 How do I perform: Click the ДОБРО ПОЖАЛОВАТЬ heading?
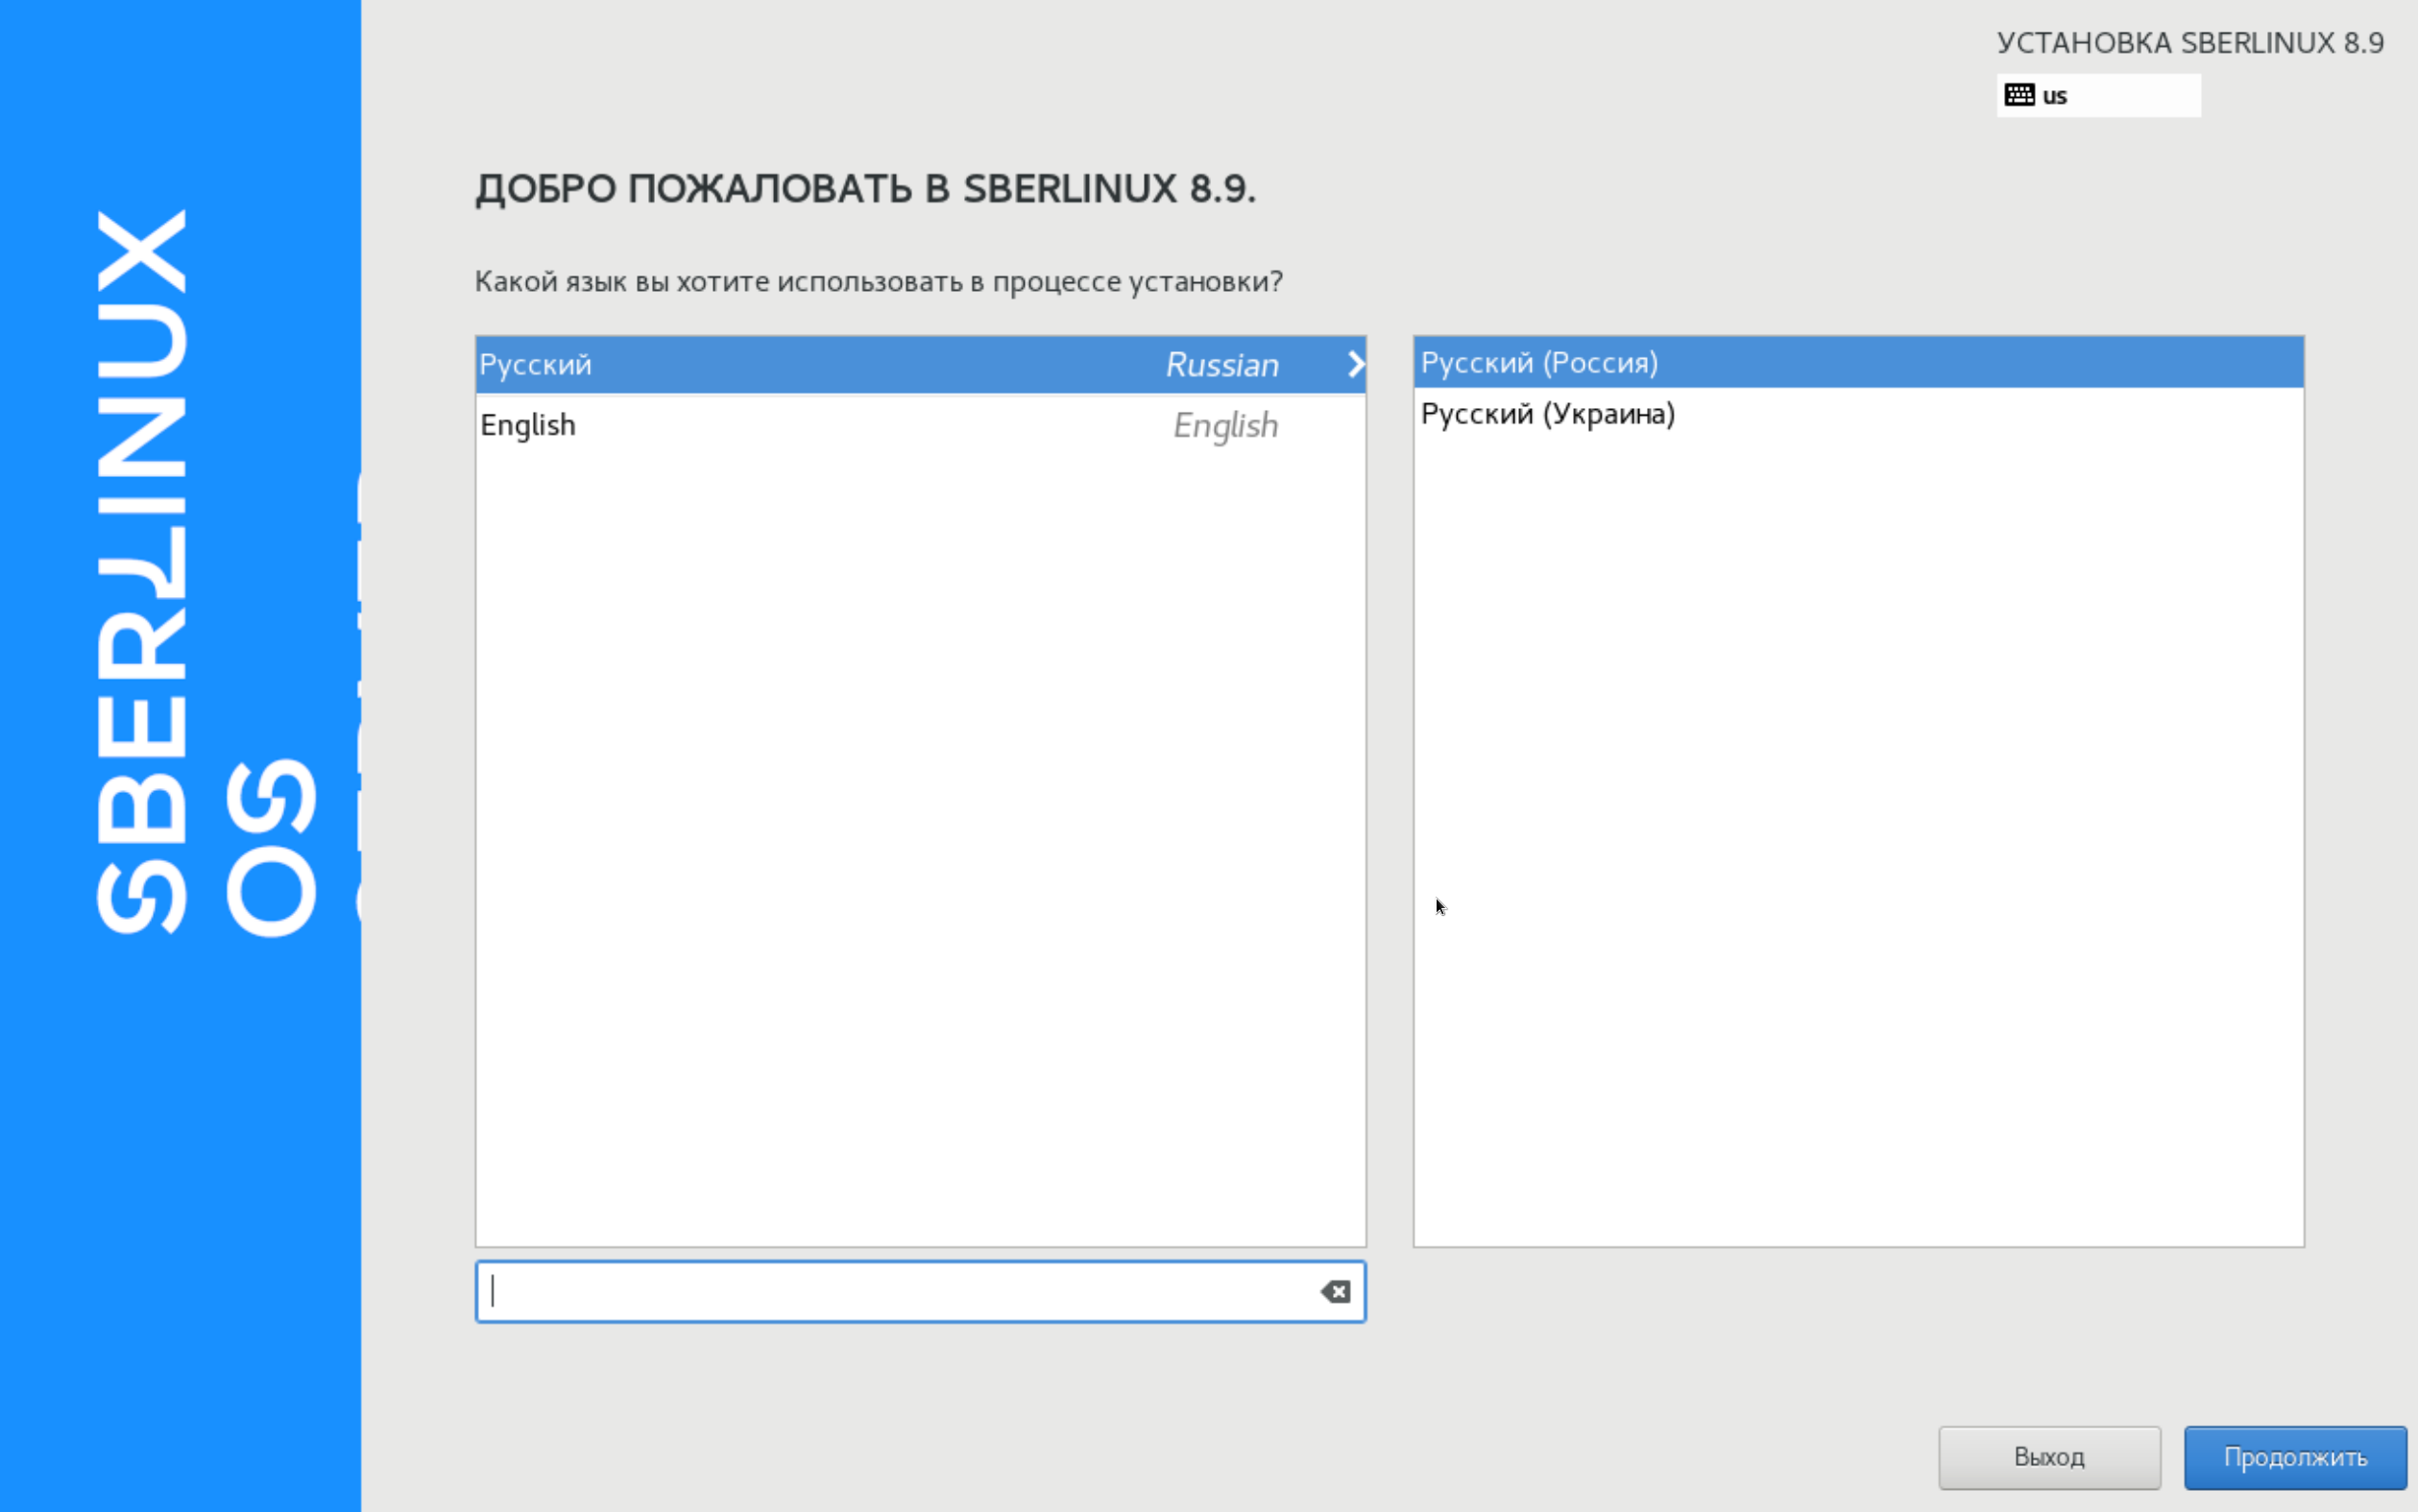coord(865,189)
